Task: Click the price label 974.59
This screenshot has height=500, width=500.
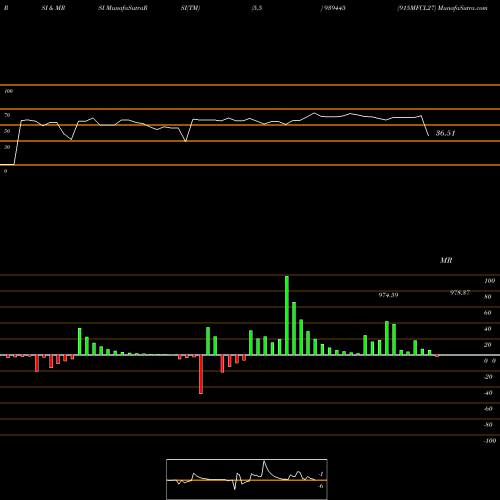Action: (388, 295)
